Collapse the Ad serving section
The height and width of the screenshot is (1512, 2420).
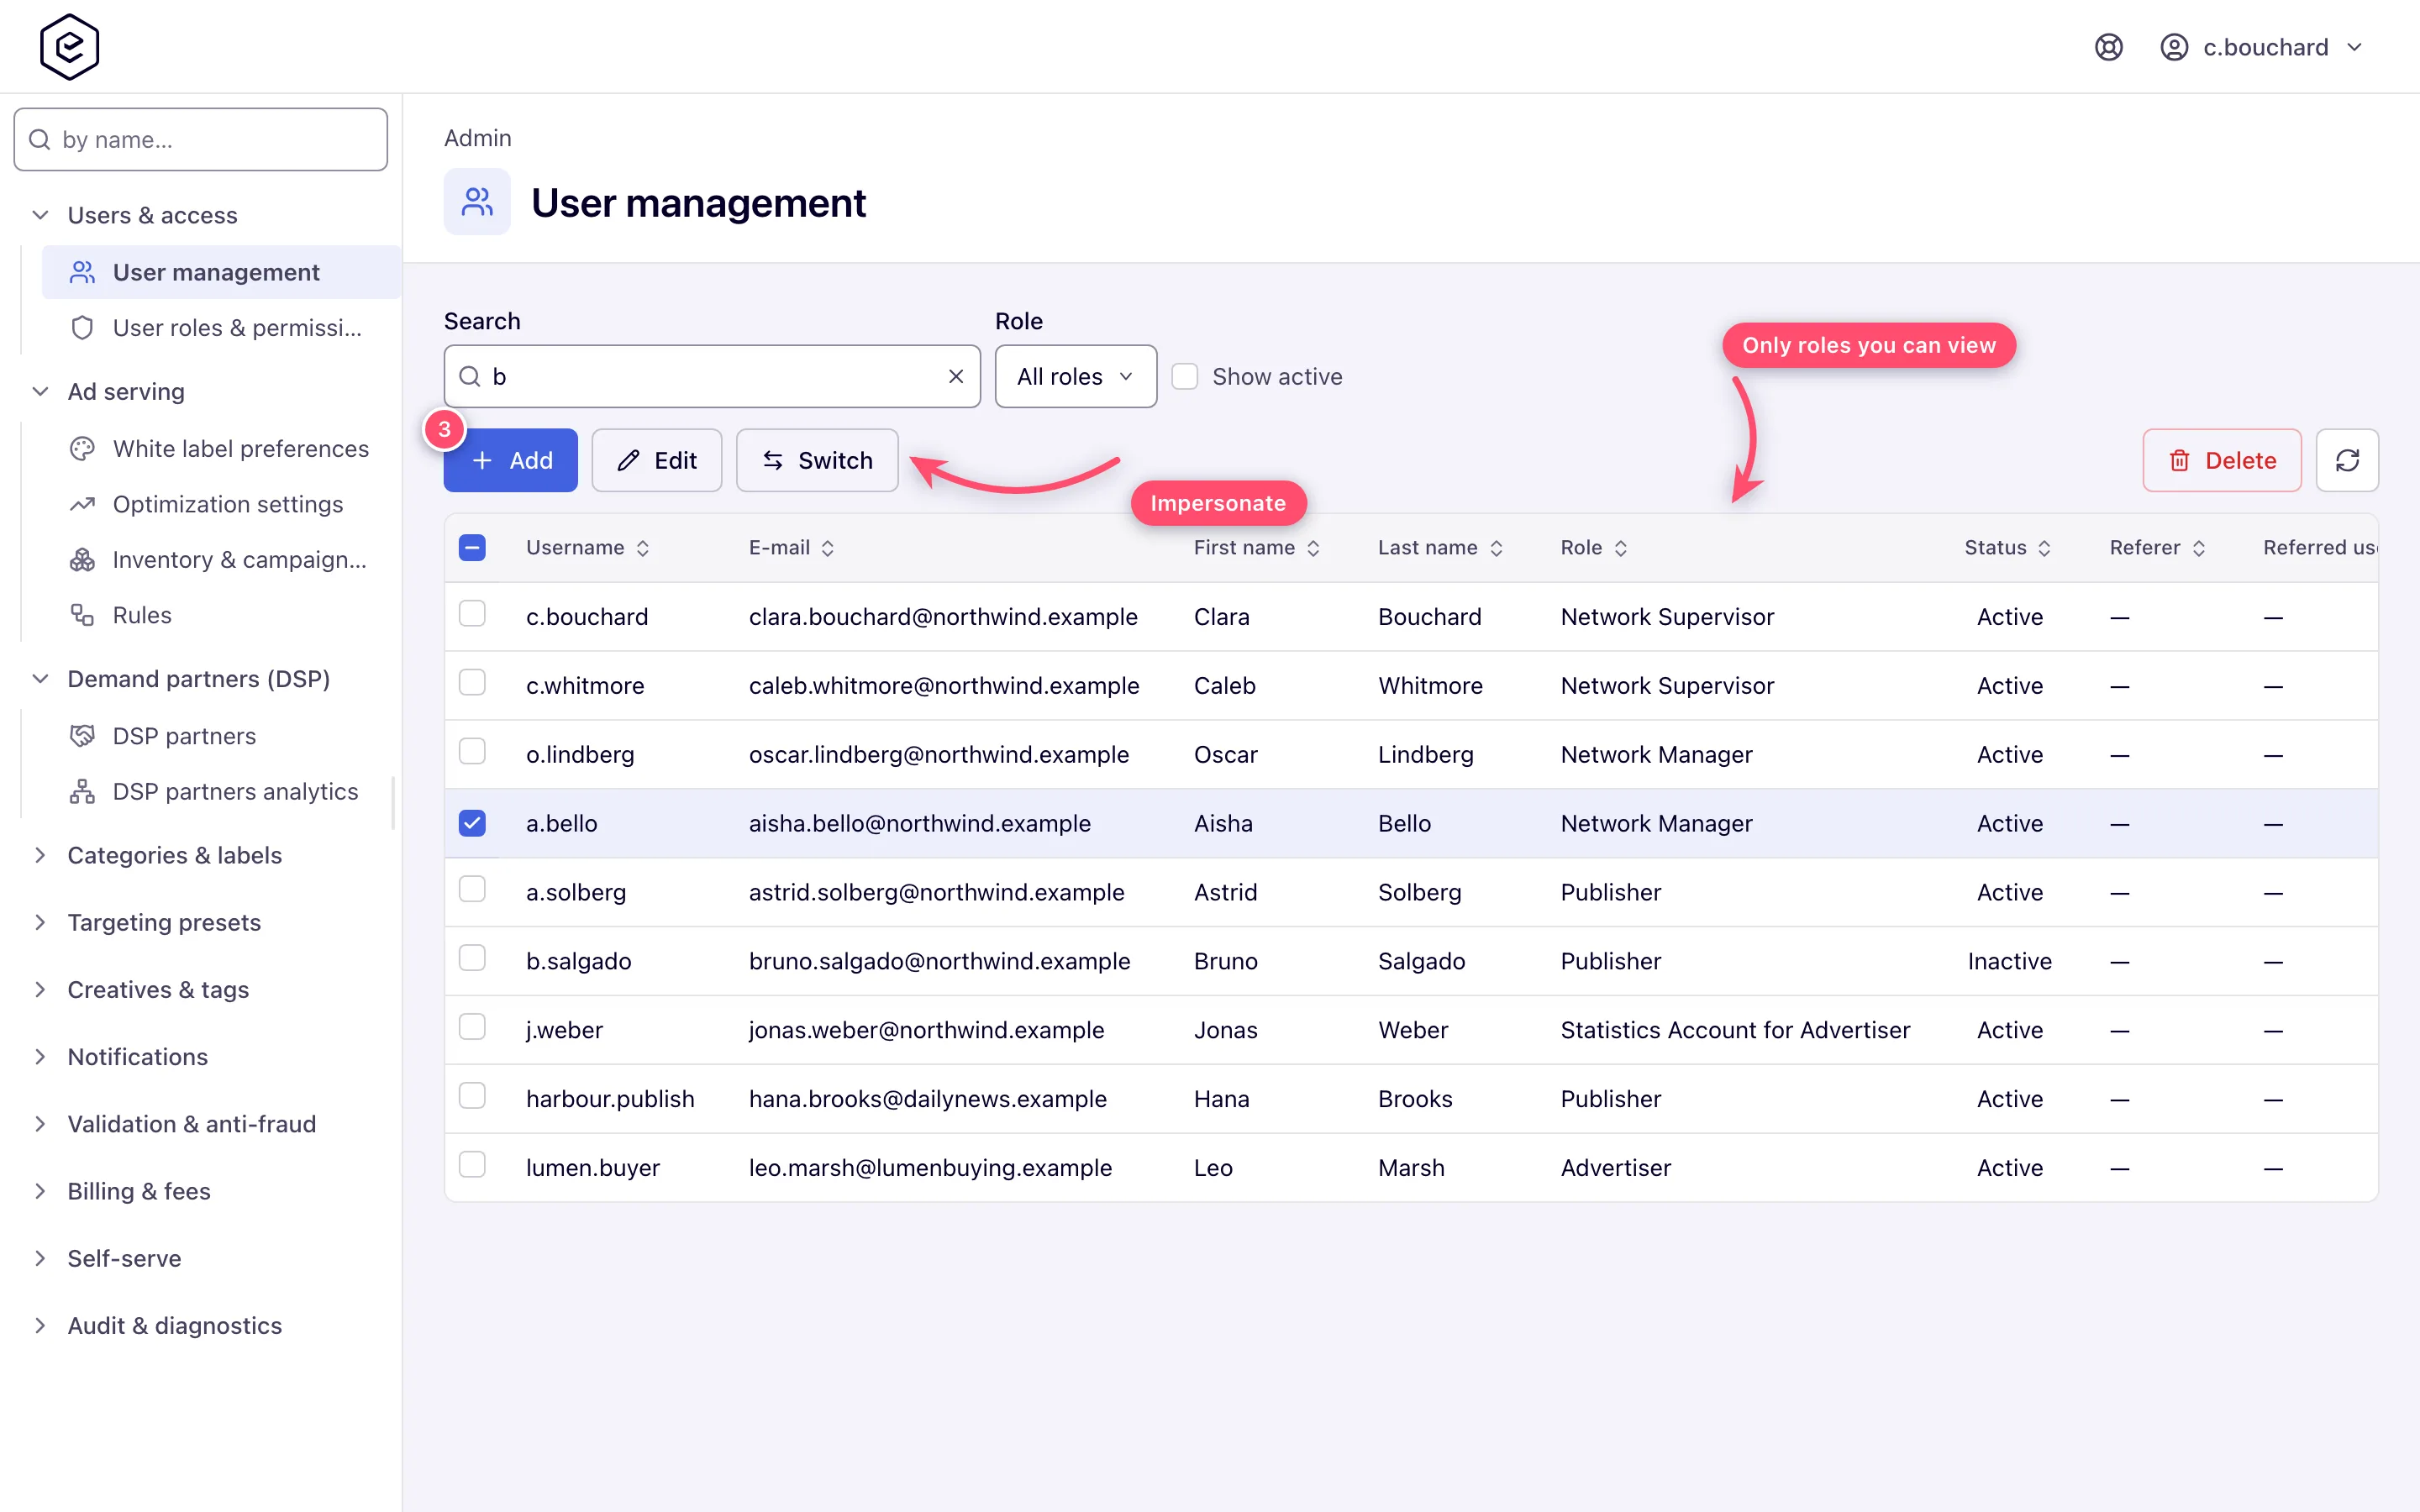coord(40,391)
